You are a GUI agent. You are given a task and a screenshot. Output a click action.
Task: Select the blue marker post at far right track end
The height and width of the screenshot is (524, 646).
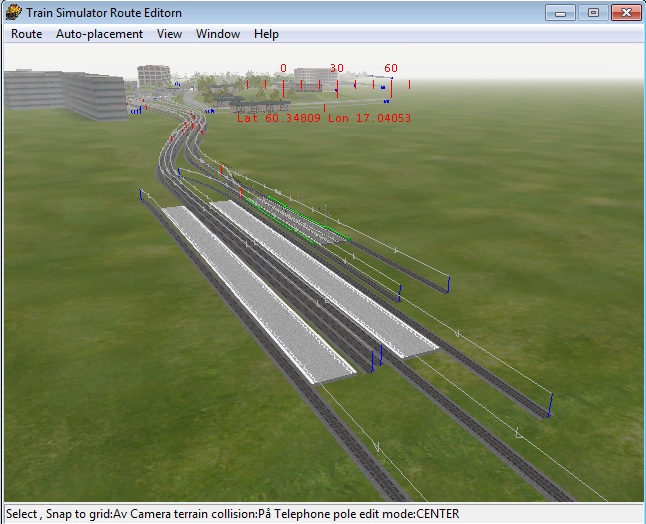point(550,404)
